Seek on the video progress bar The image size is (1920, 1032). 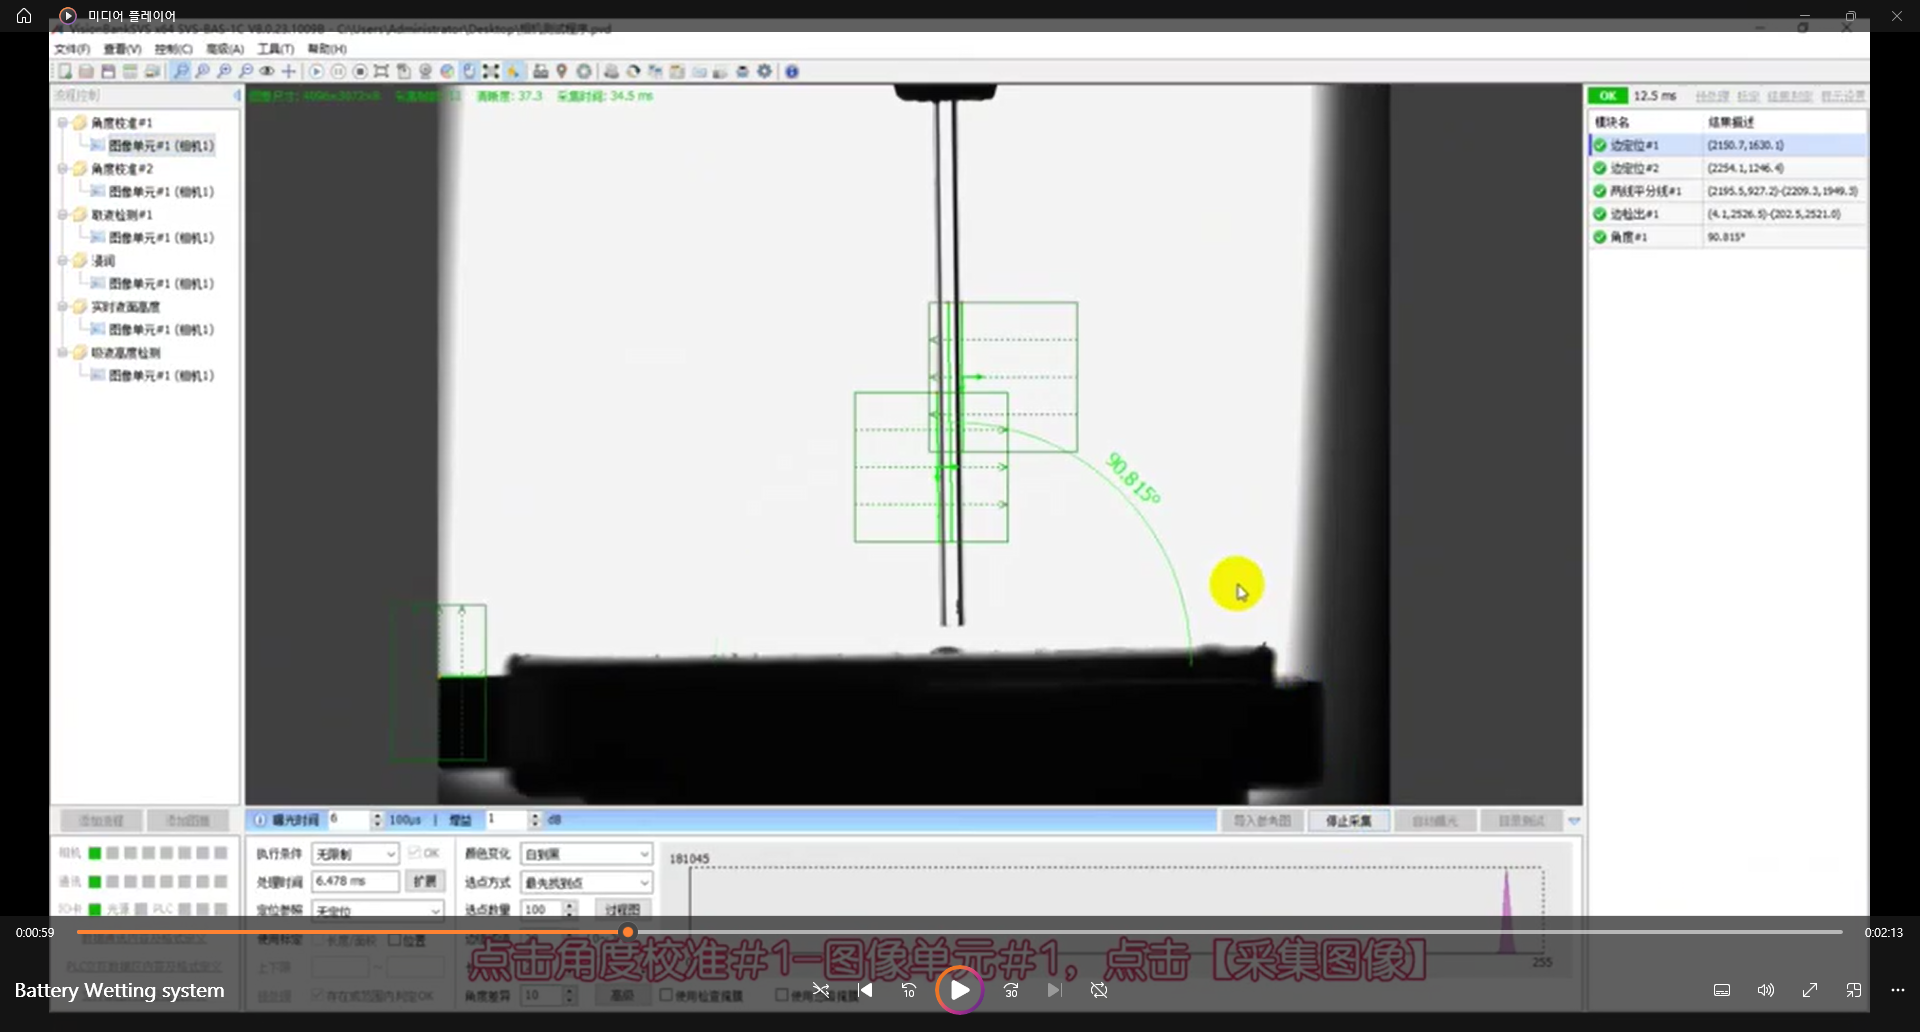[959, 932]
